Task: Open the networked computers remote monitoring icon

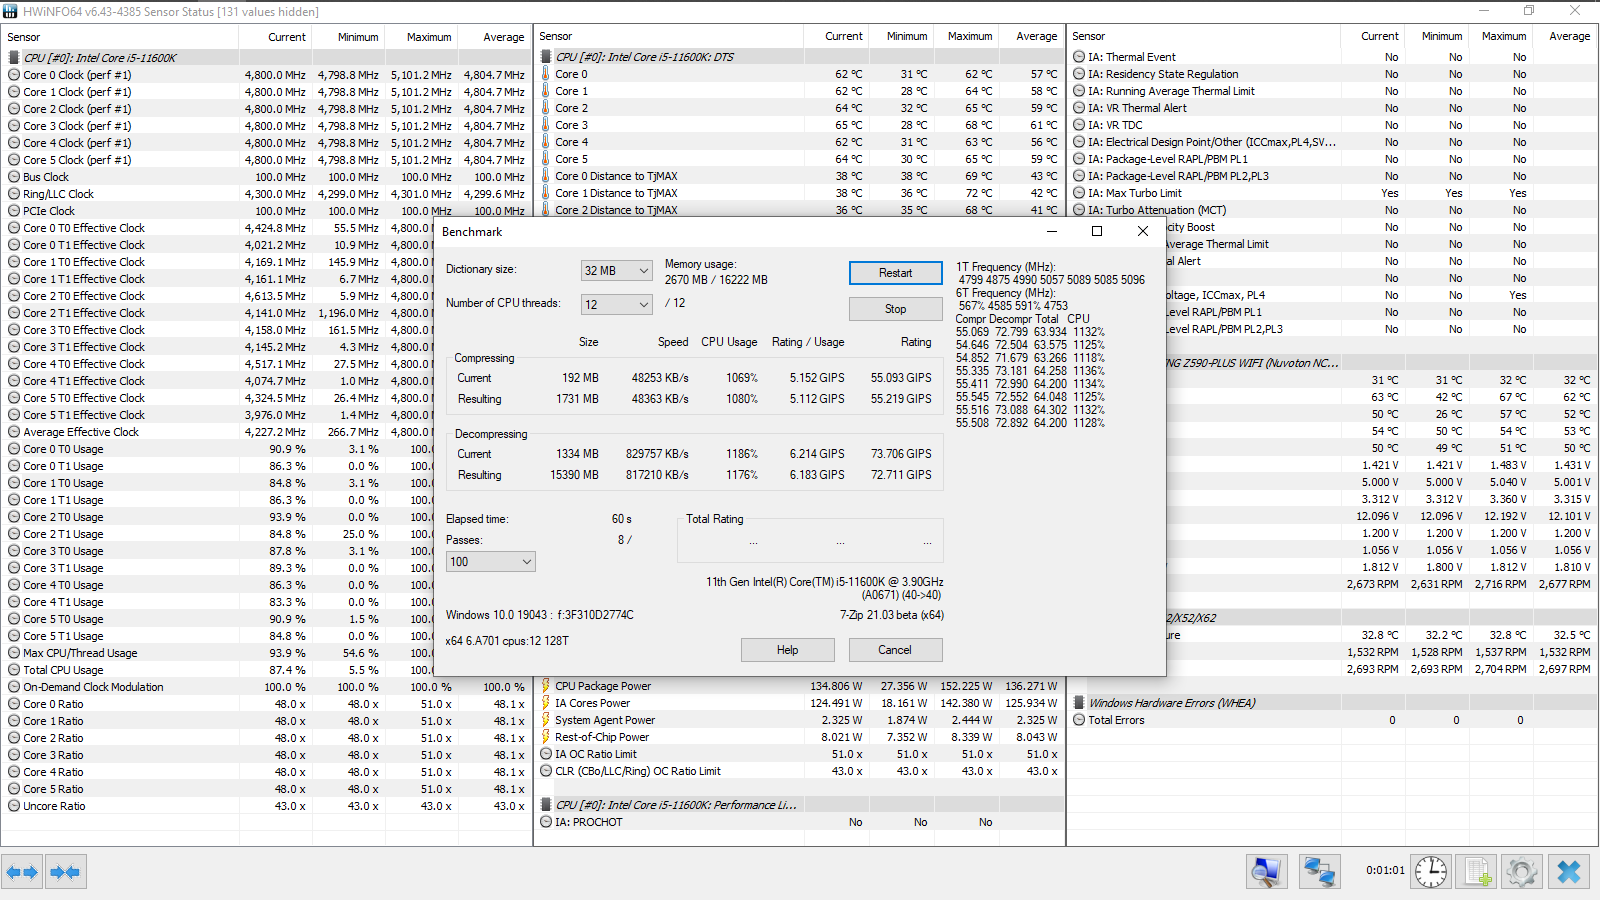Action: point(1319,872)
